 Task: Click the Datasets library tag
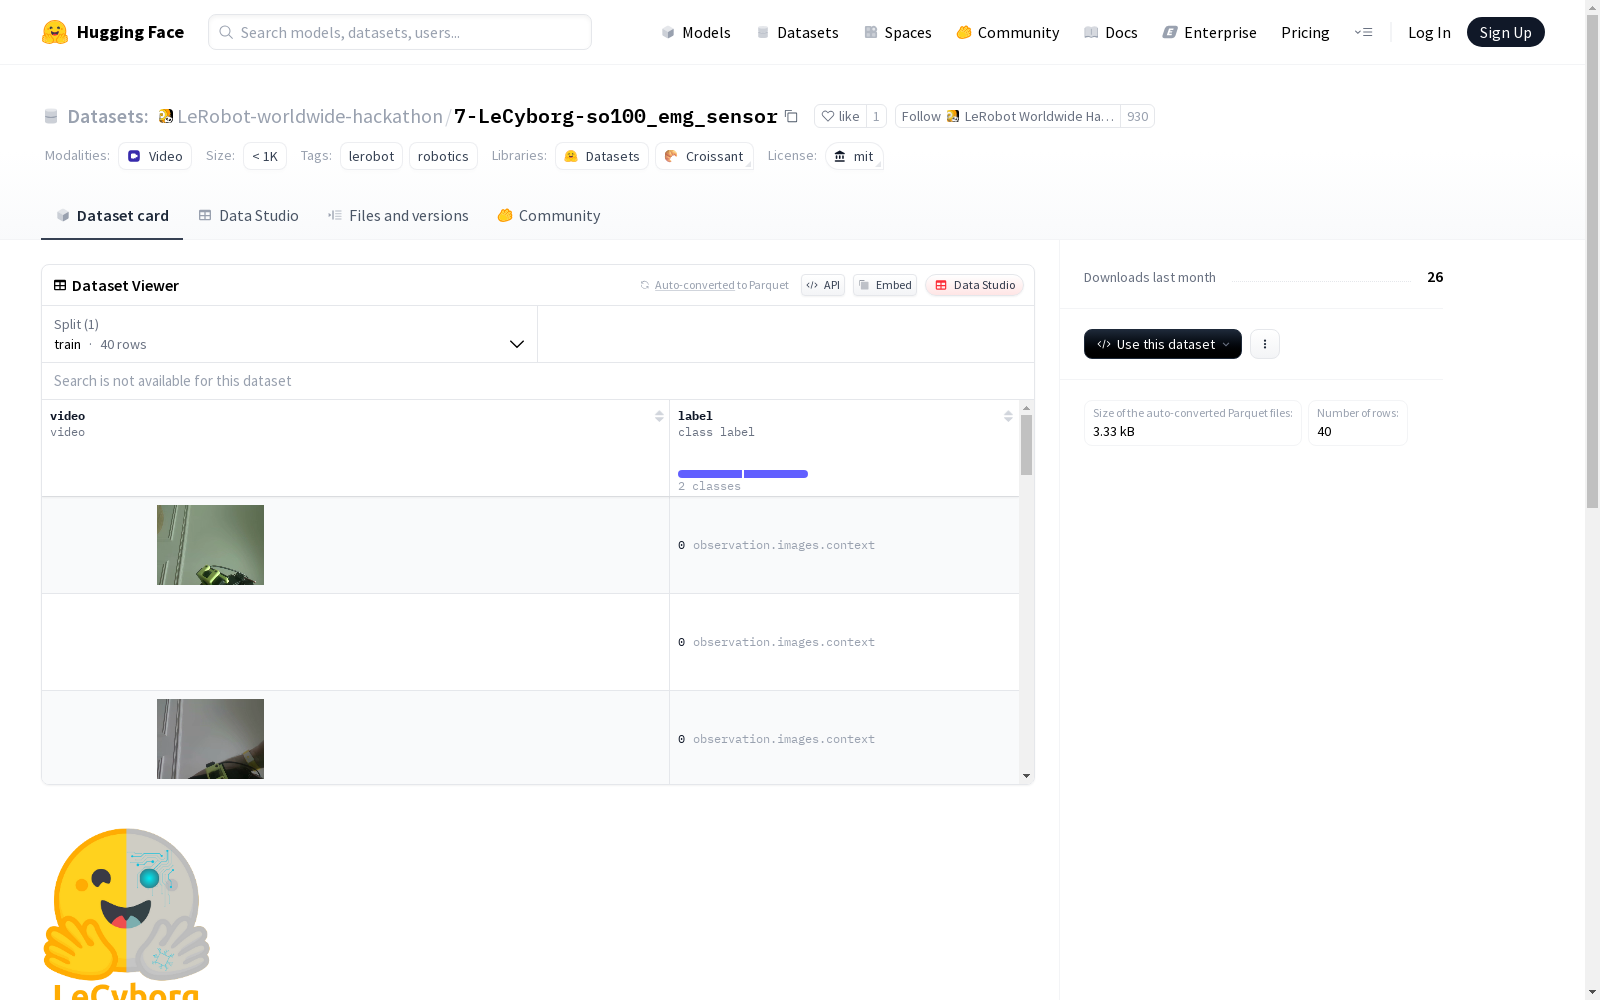pyautogui.click(x=602, y=156)
